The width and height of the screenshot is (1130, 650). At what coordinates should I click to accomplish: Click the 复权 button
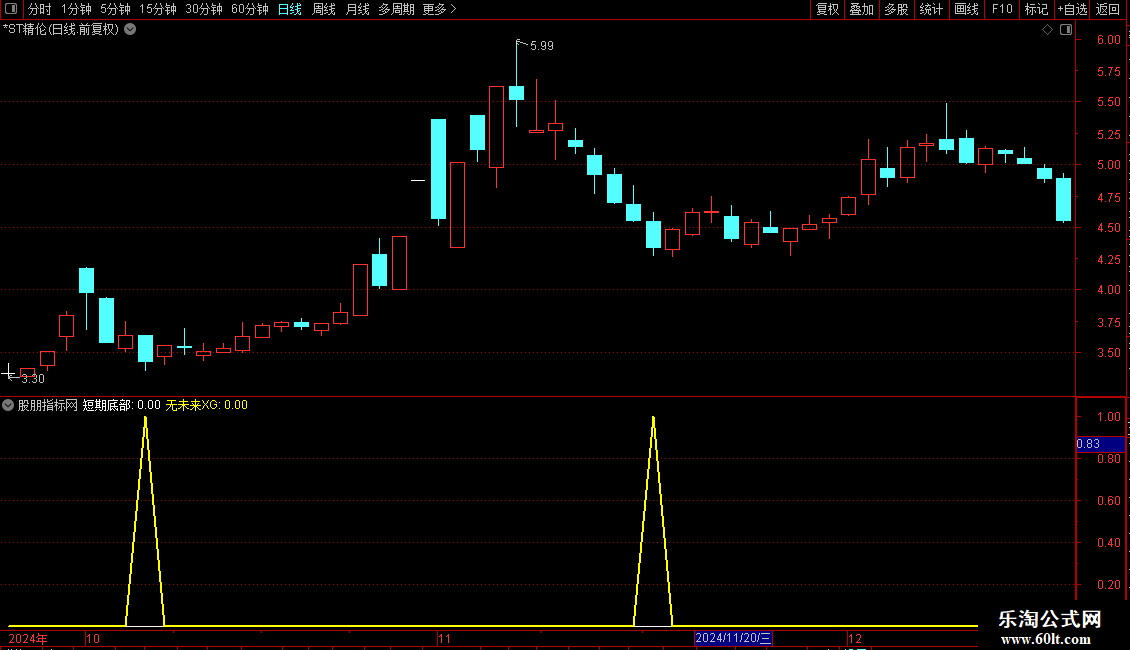[x=827, y=9]
